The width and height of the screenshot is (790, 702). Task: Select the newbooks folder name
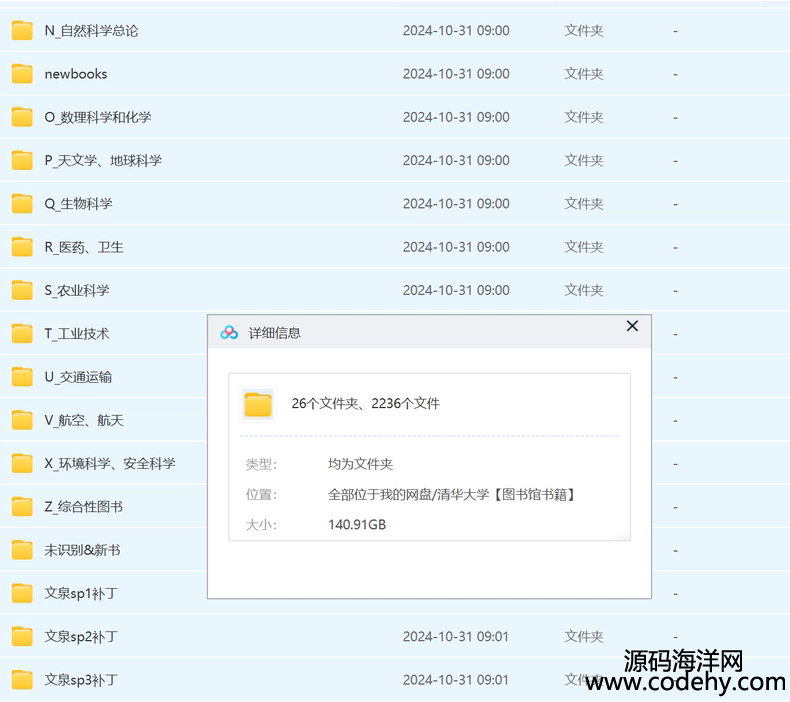(76, 74)
